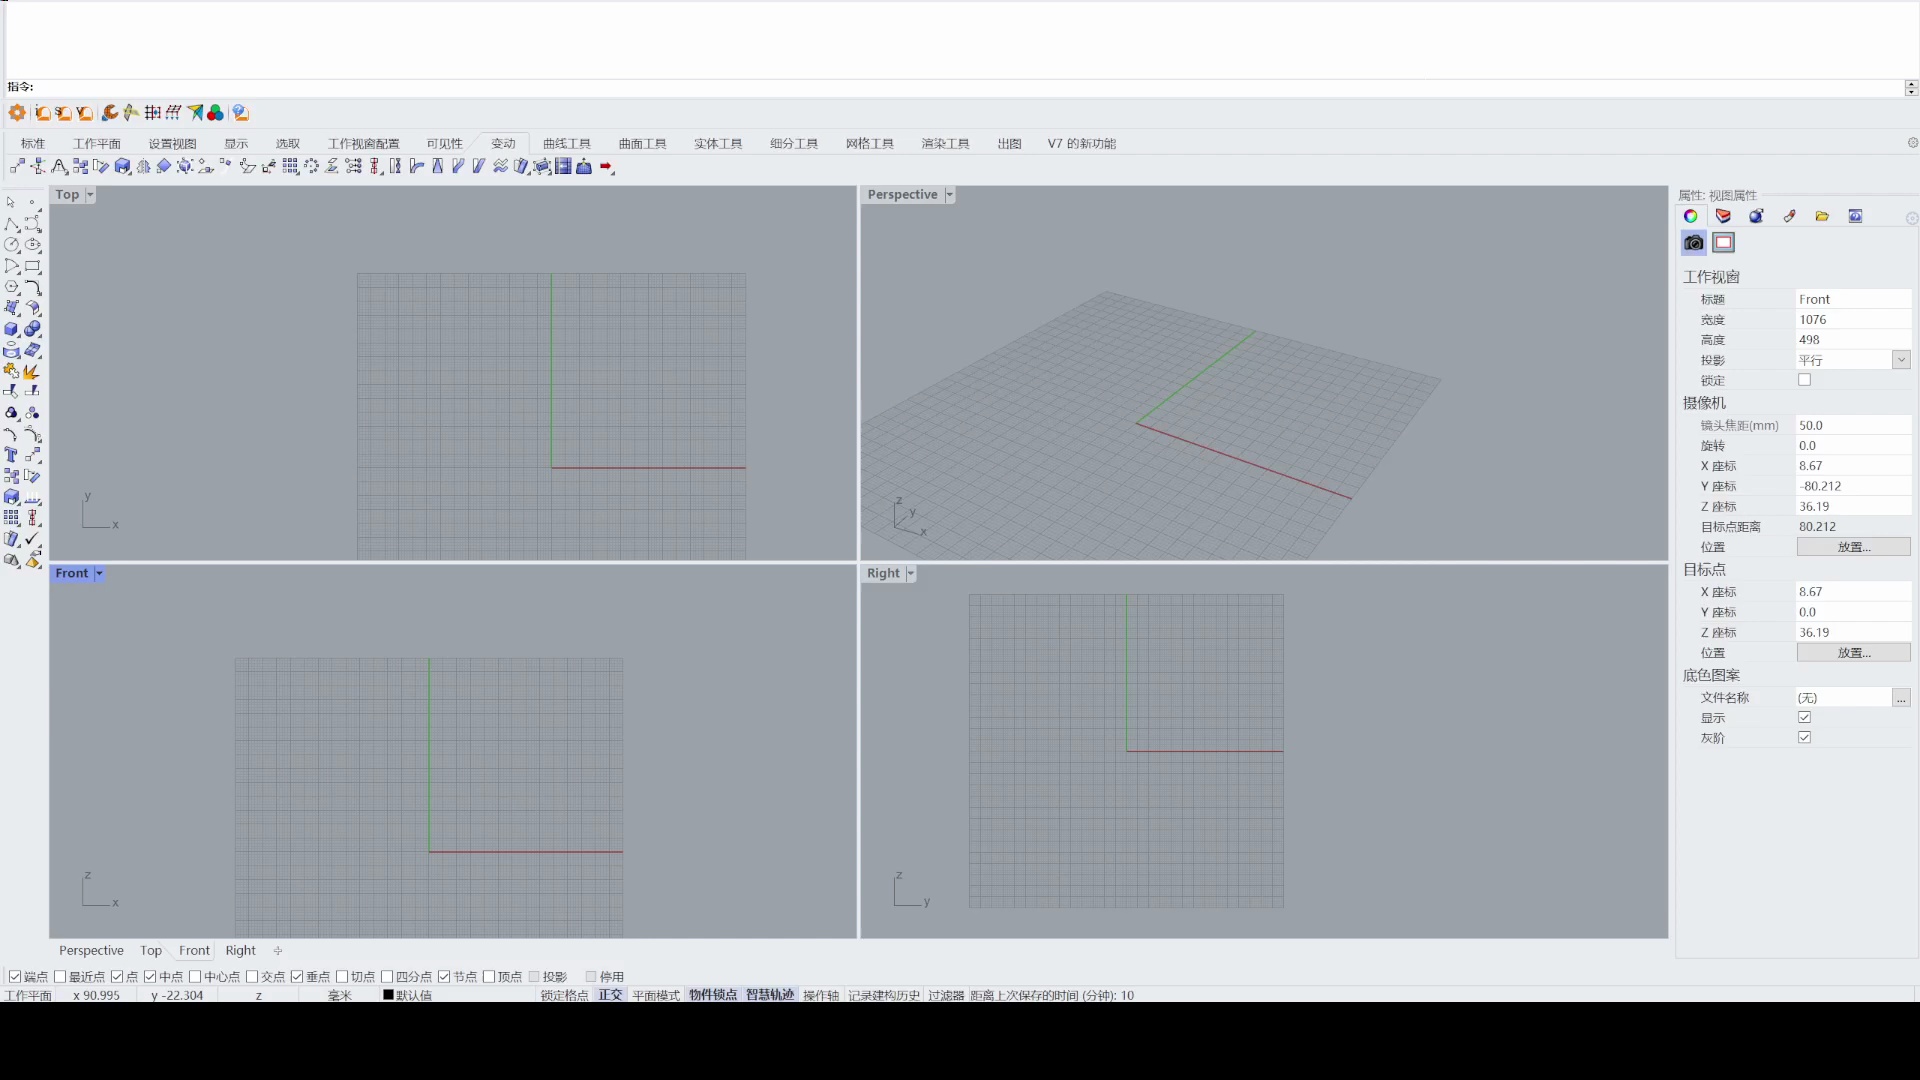The width and height of the screenshot is (1920, 1080).
Task: Click the Explode icon in left toolbar
Action: pyautogui.click(x=33, y=371)
